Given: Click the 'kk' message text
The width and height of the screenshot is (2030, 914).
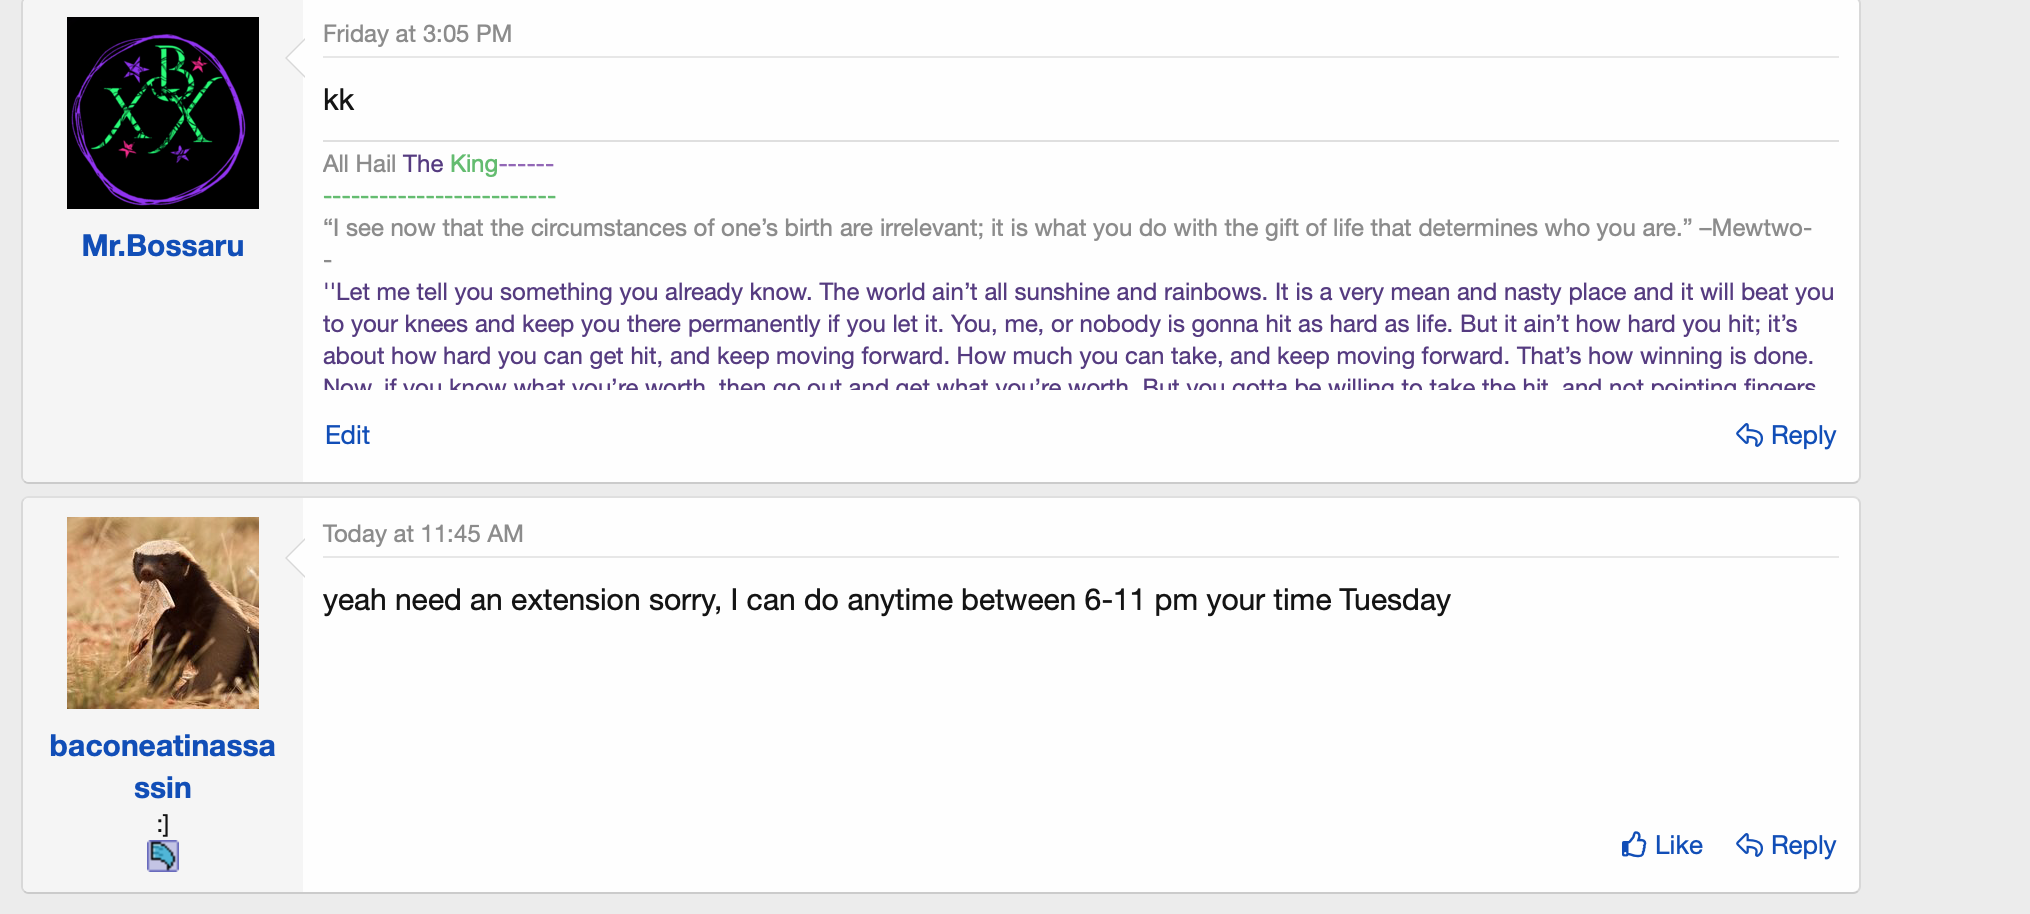Looking at the screenshot, I should 339,100.
